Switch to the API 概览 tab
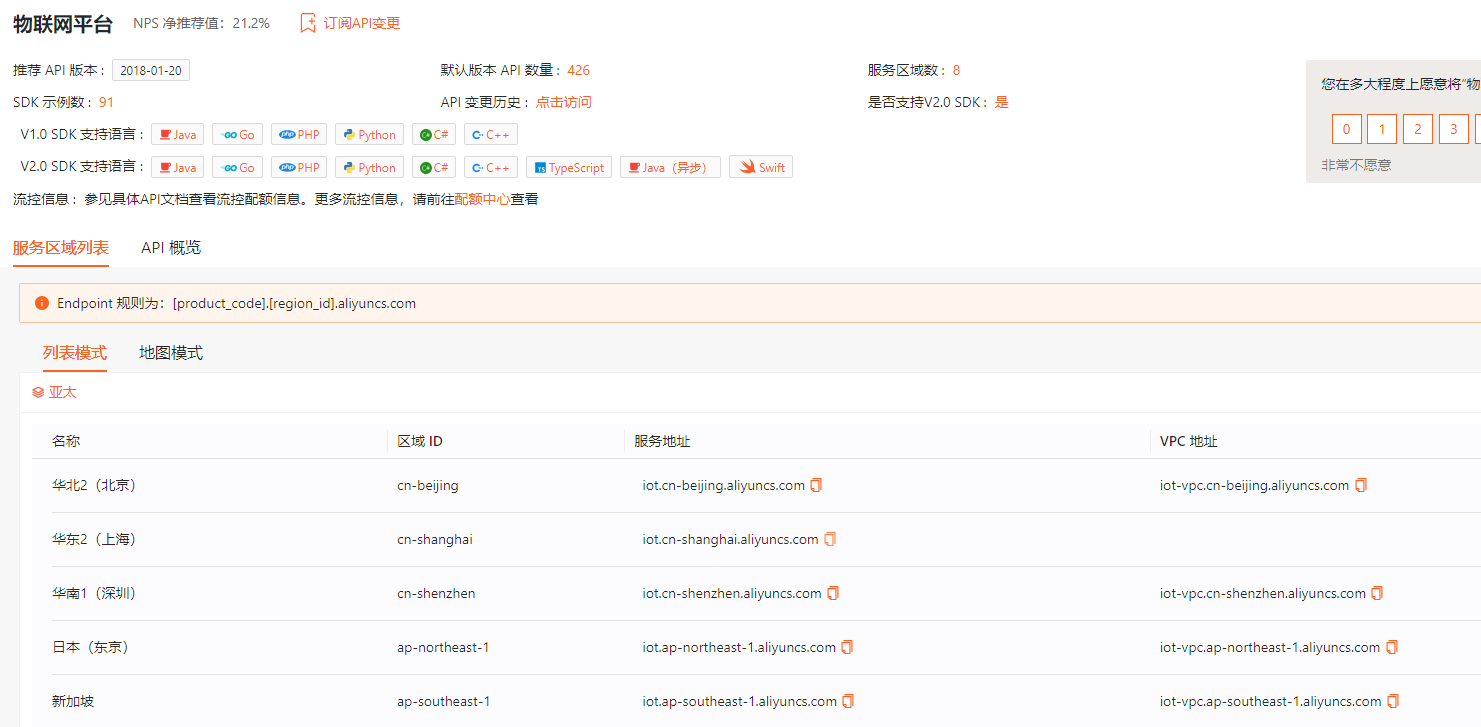This screenshot has width=1481, height=727. (171, 248)
